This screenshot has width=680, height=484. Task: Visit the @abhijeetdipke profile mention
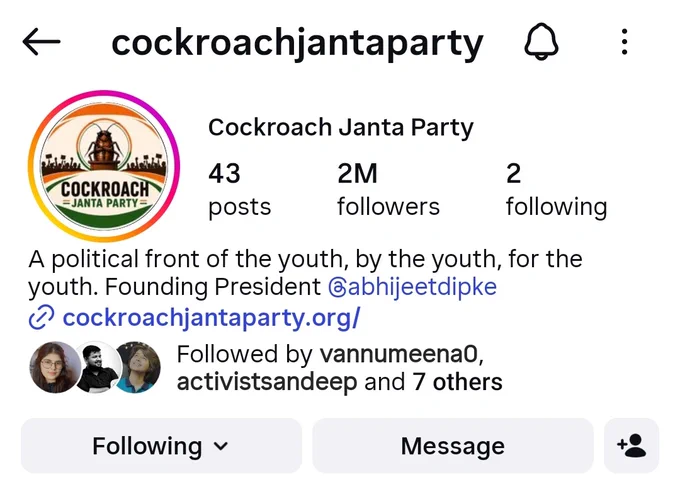[412, 287]
